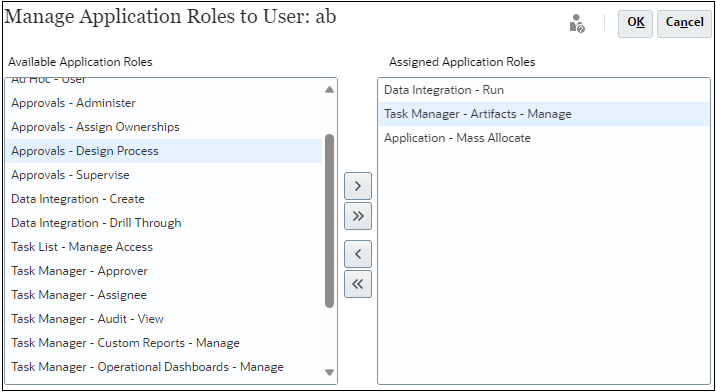
Task: Click the scroll down arrow in Available roles
Action: coord(329,372)
